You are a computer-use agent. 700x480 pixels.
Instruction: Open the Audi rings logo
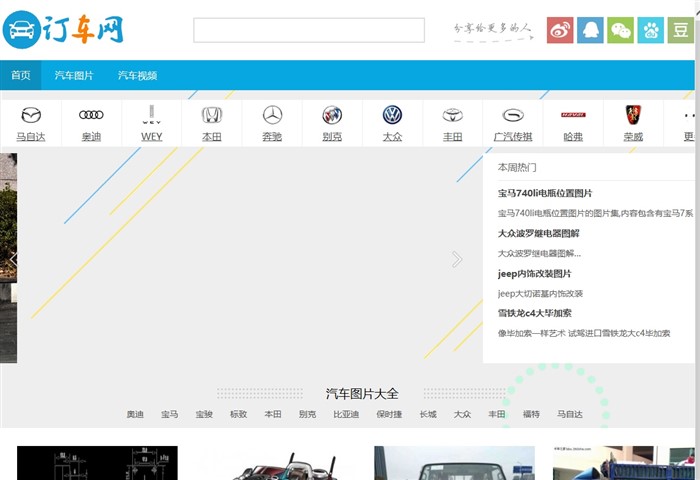pos(91,115)
